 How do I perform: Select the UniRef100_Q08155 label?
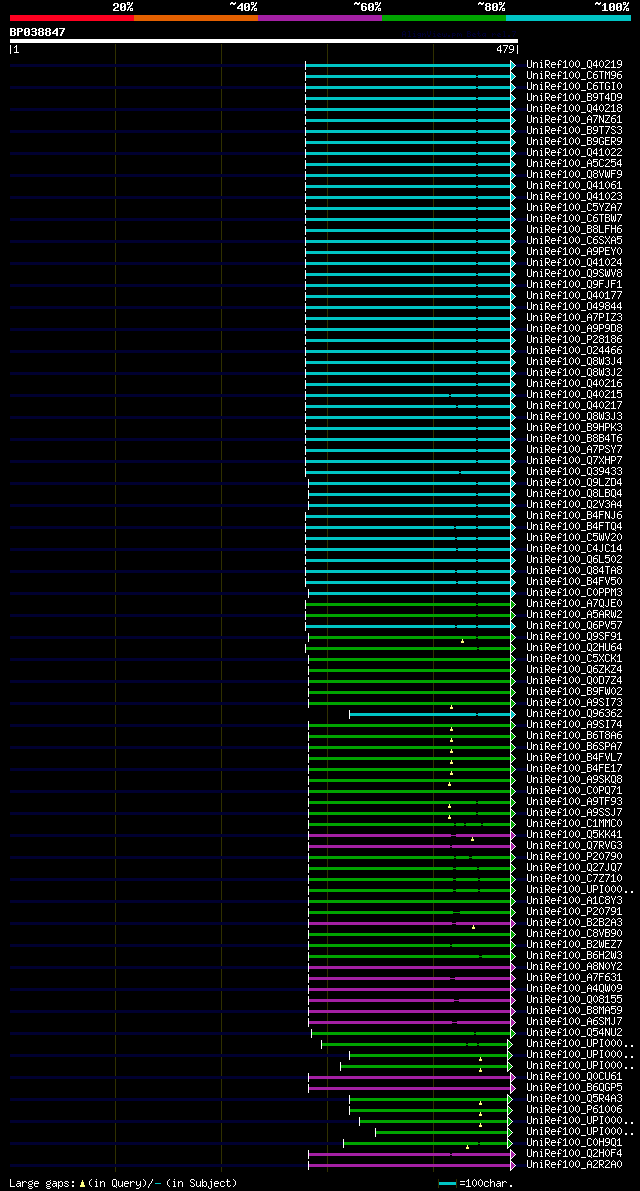[x=574, y=1000]
